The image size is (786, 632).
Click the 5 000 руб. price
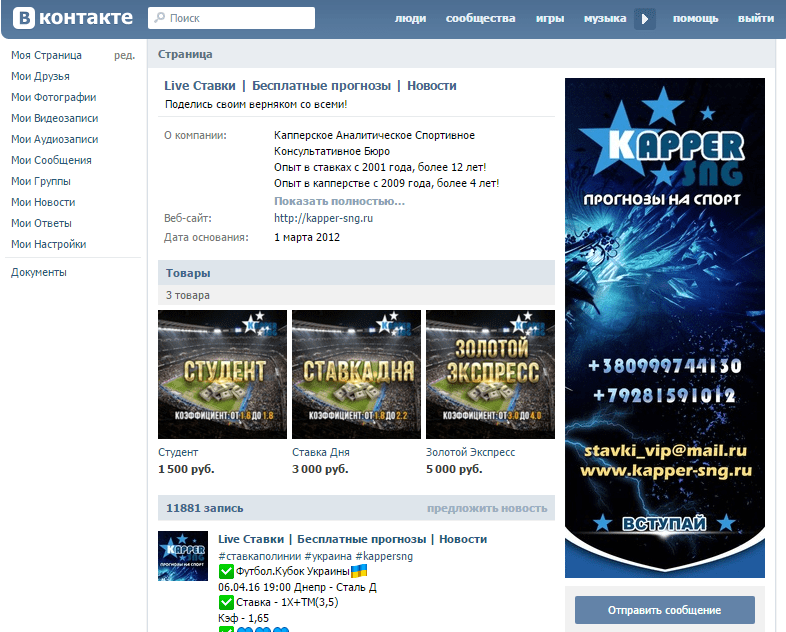(x=454, y=469)
